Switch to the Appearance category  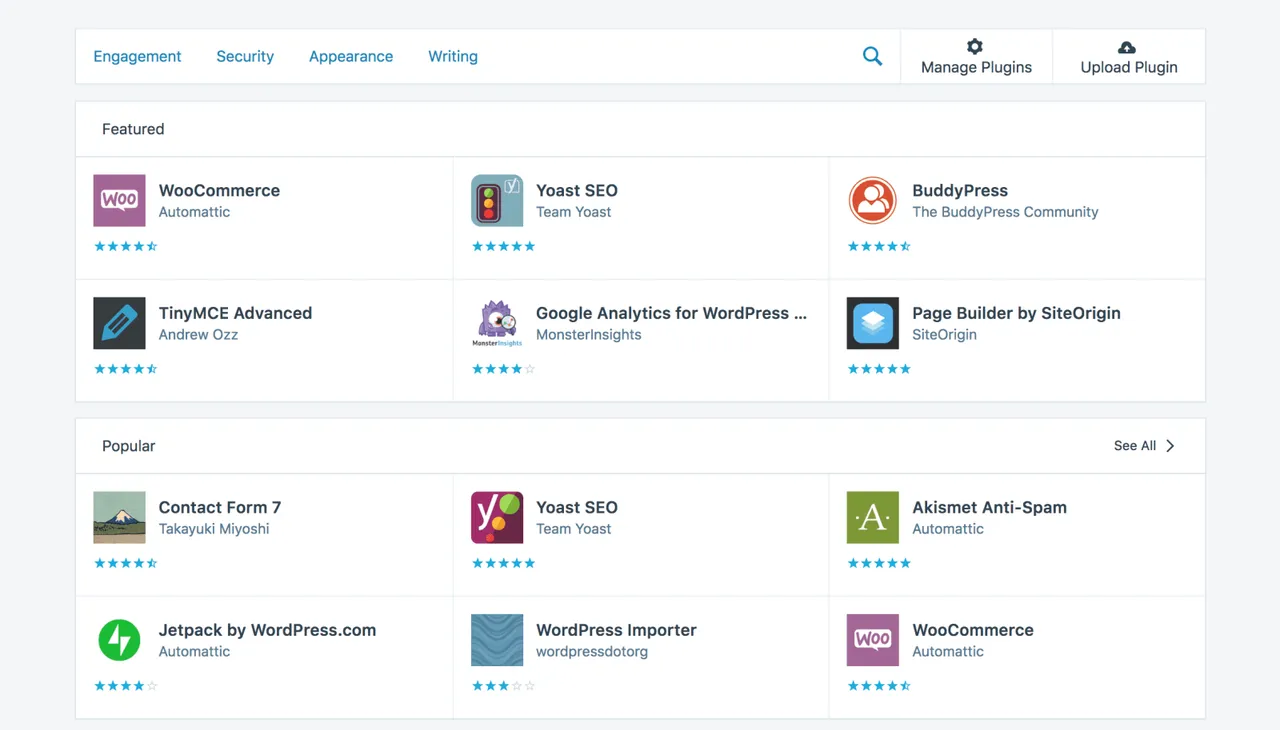point(351,56)
